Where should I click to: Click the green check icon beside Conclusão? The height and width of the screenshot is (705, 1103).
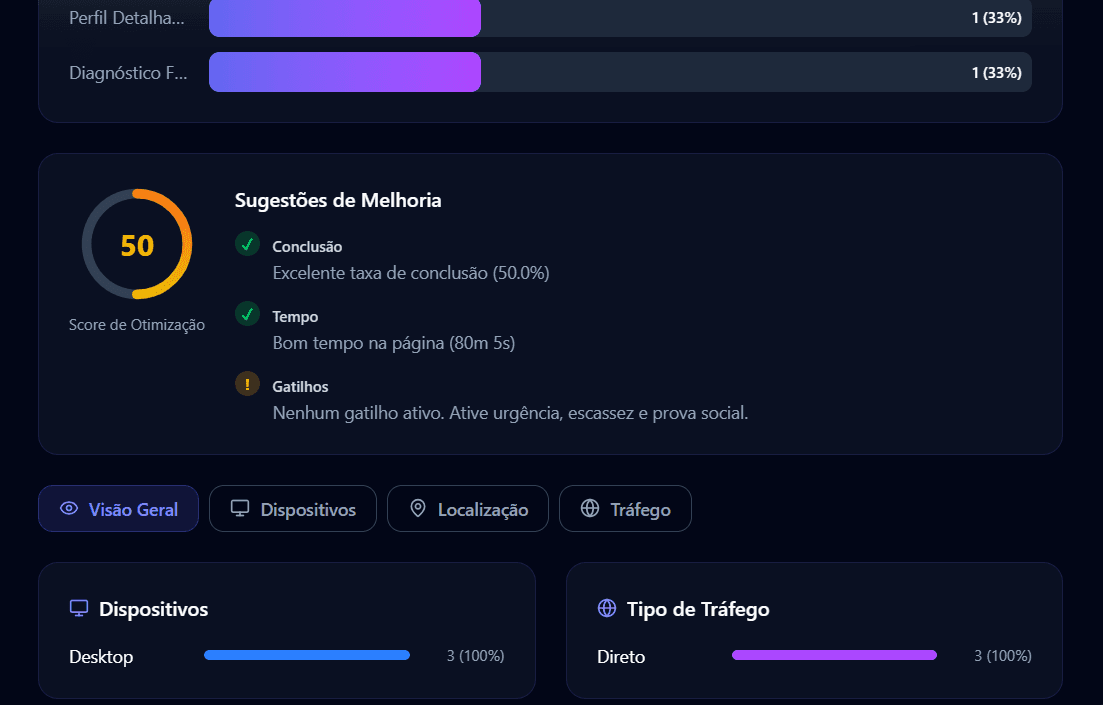click(247, 243)
